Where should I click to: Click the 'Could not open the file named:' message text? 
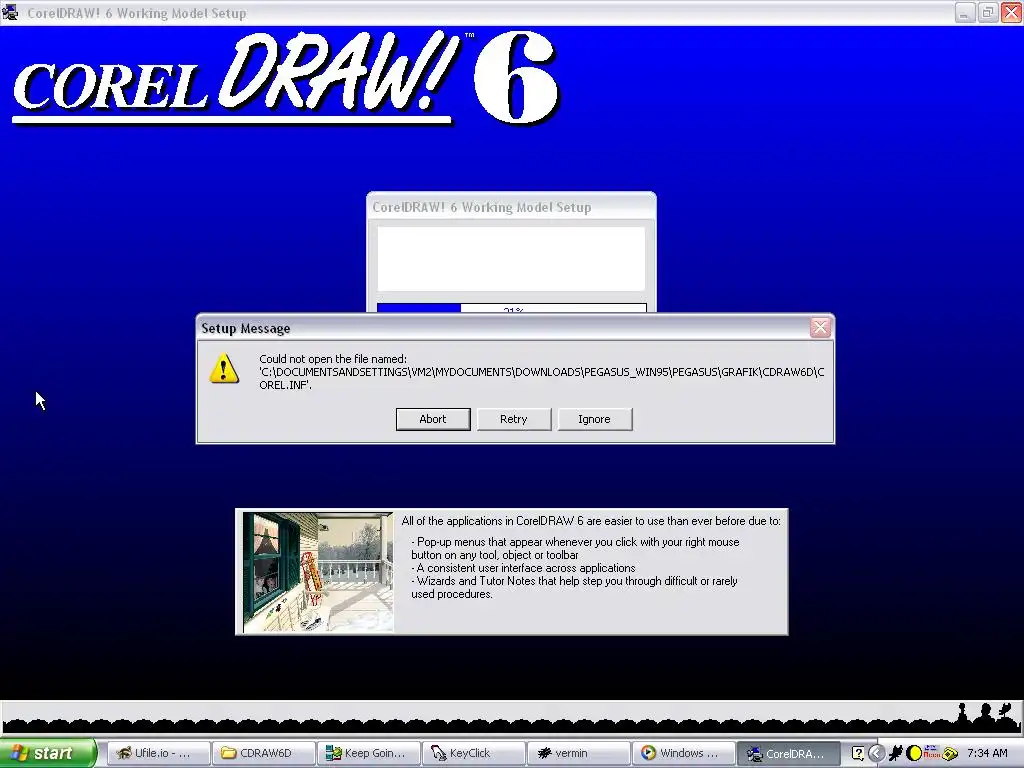333,359
